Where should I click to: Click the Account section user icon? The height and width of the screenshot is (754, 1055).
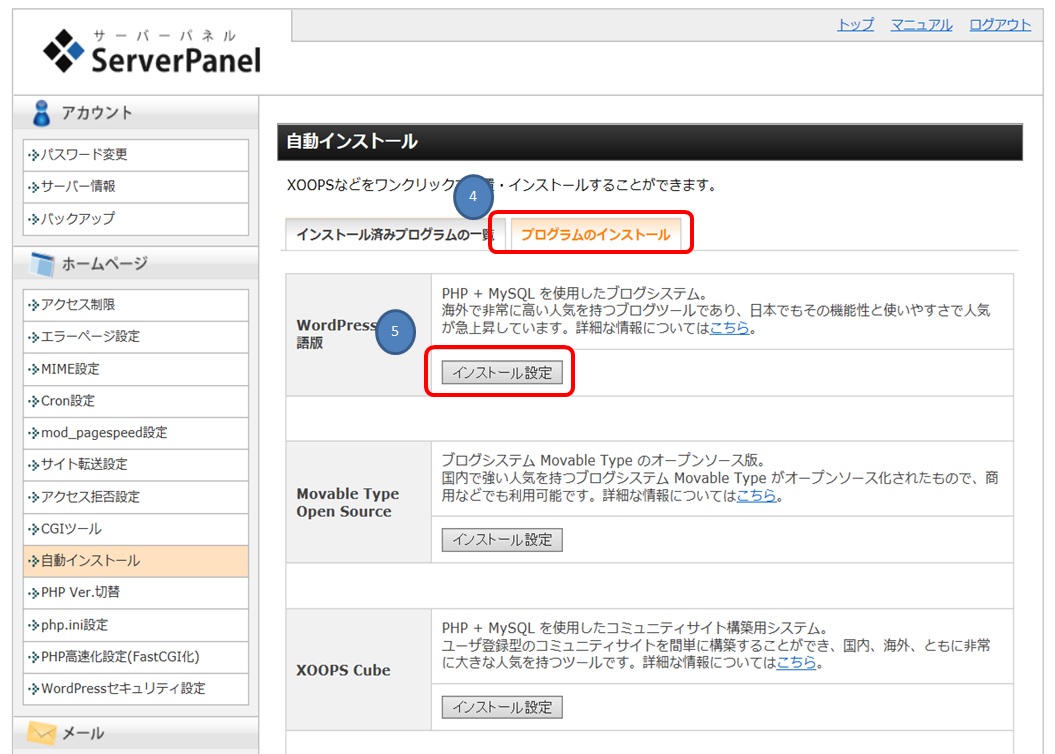click(x=41, y=113)
